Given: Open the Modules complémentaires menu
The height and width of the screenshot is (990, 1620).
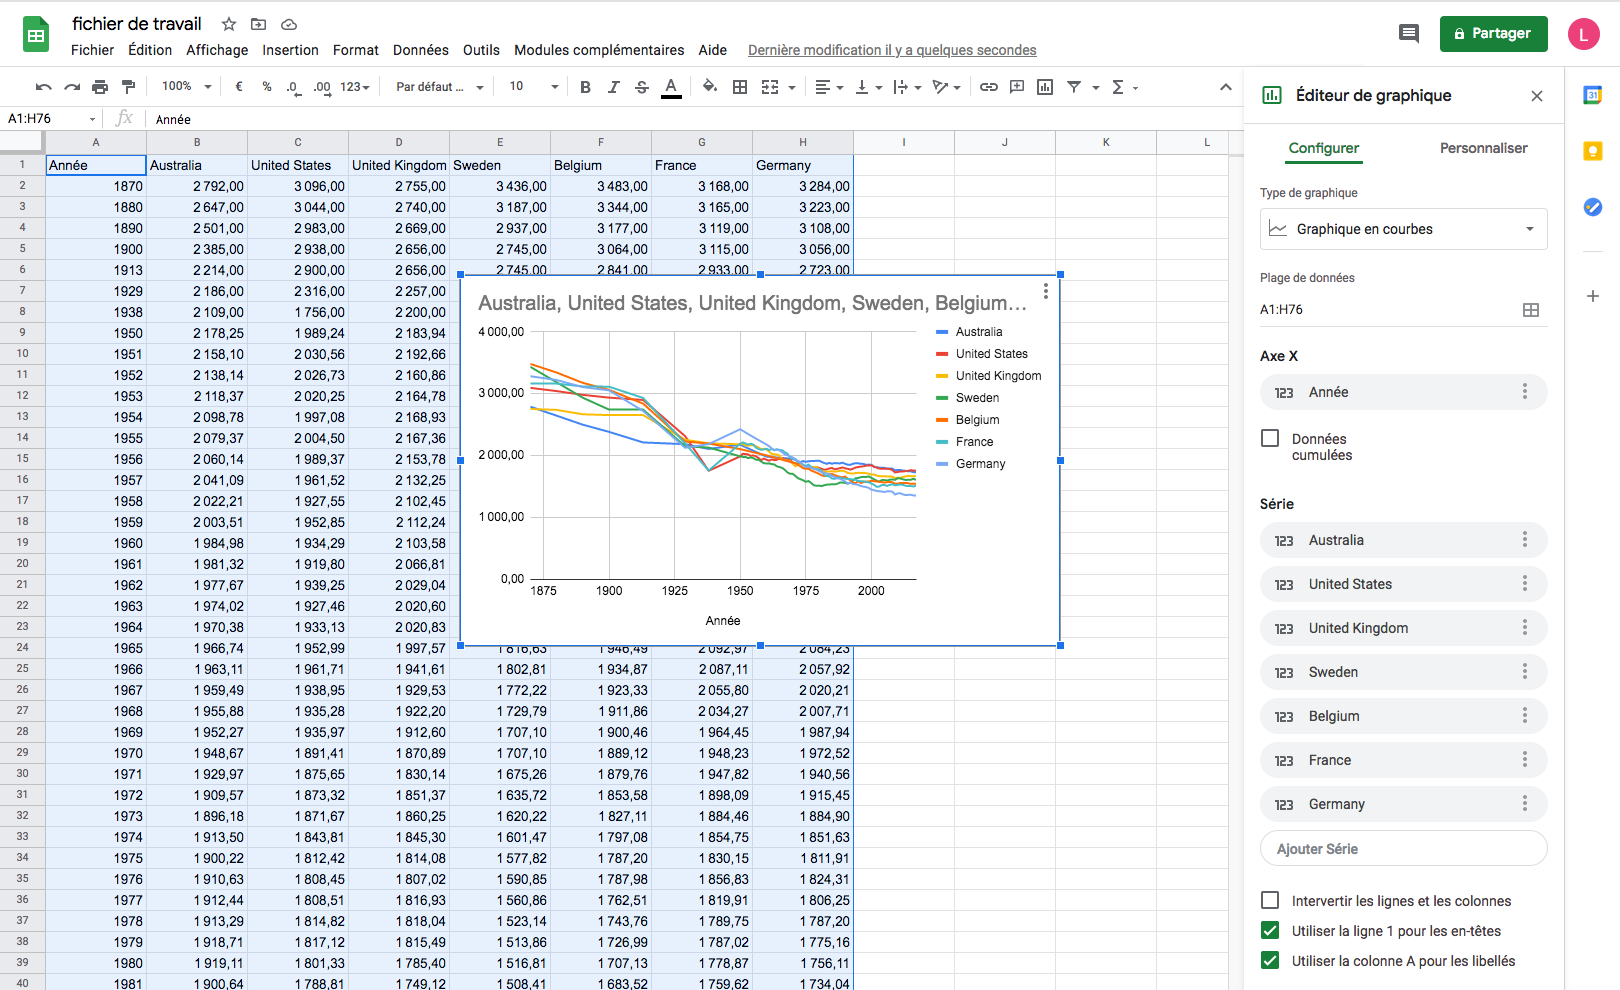Looking at the screenshot, I should [599, 50].
